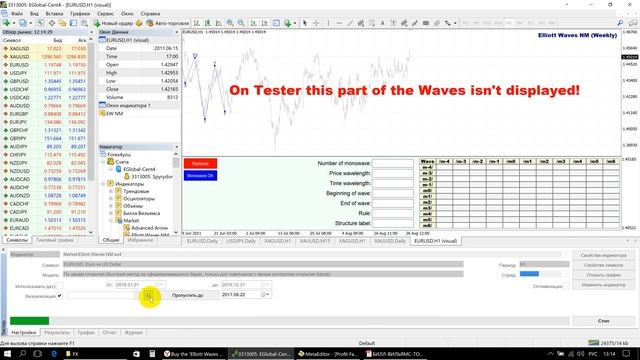Collapse the Индикаторы tree node
This screenshot has height=360, width=640.
(104, 184)
